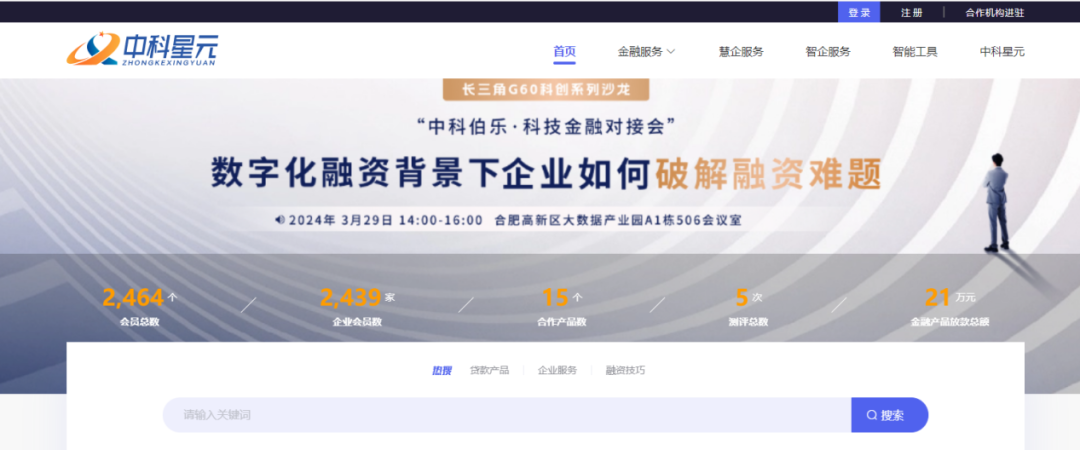This screenshot has width=1080, height=450.
Task: Focus the 请输入关键词 search field
Action: (x=507, y=415)
